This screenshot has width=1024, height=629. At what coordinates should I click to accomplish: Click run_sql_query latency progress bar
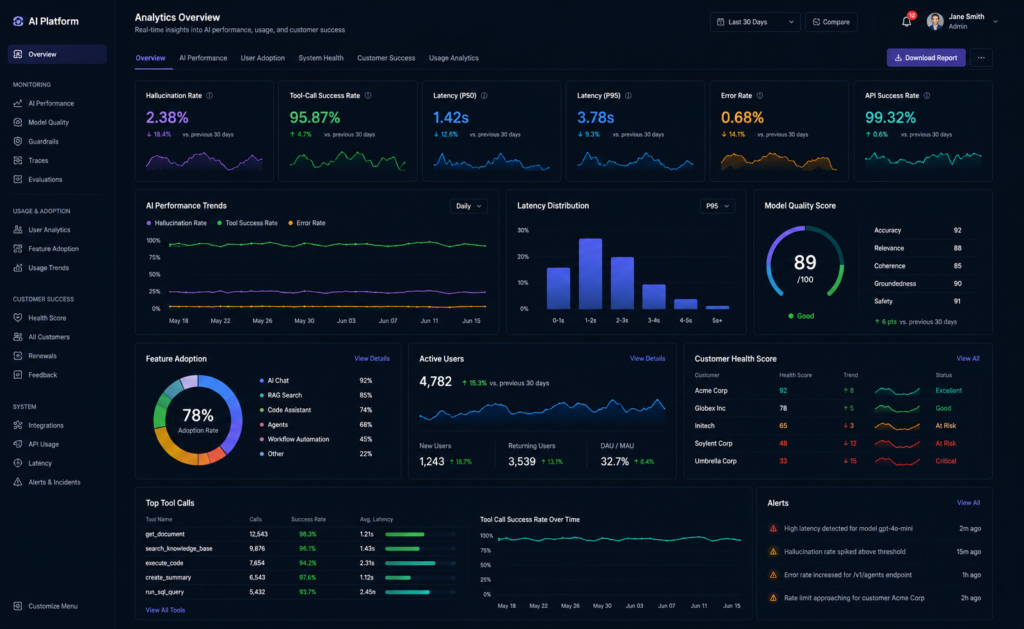point(420,592)
